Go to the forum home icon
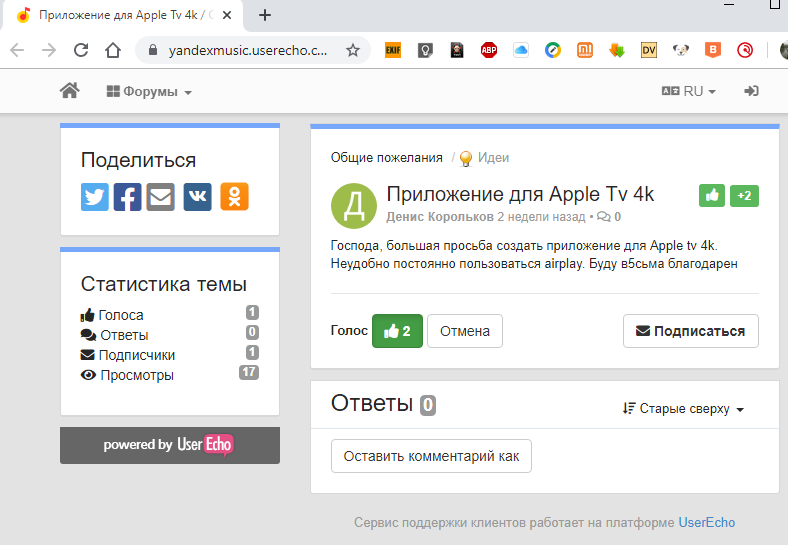Screen dimensions: 788x545 tap(69, 91)
